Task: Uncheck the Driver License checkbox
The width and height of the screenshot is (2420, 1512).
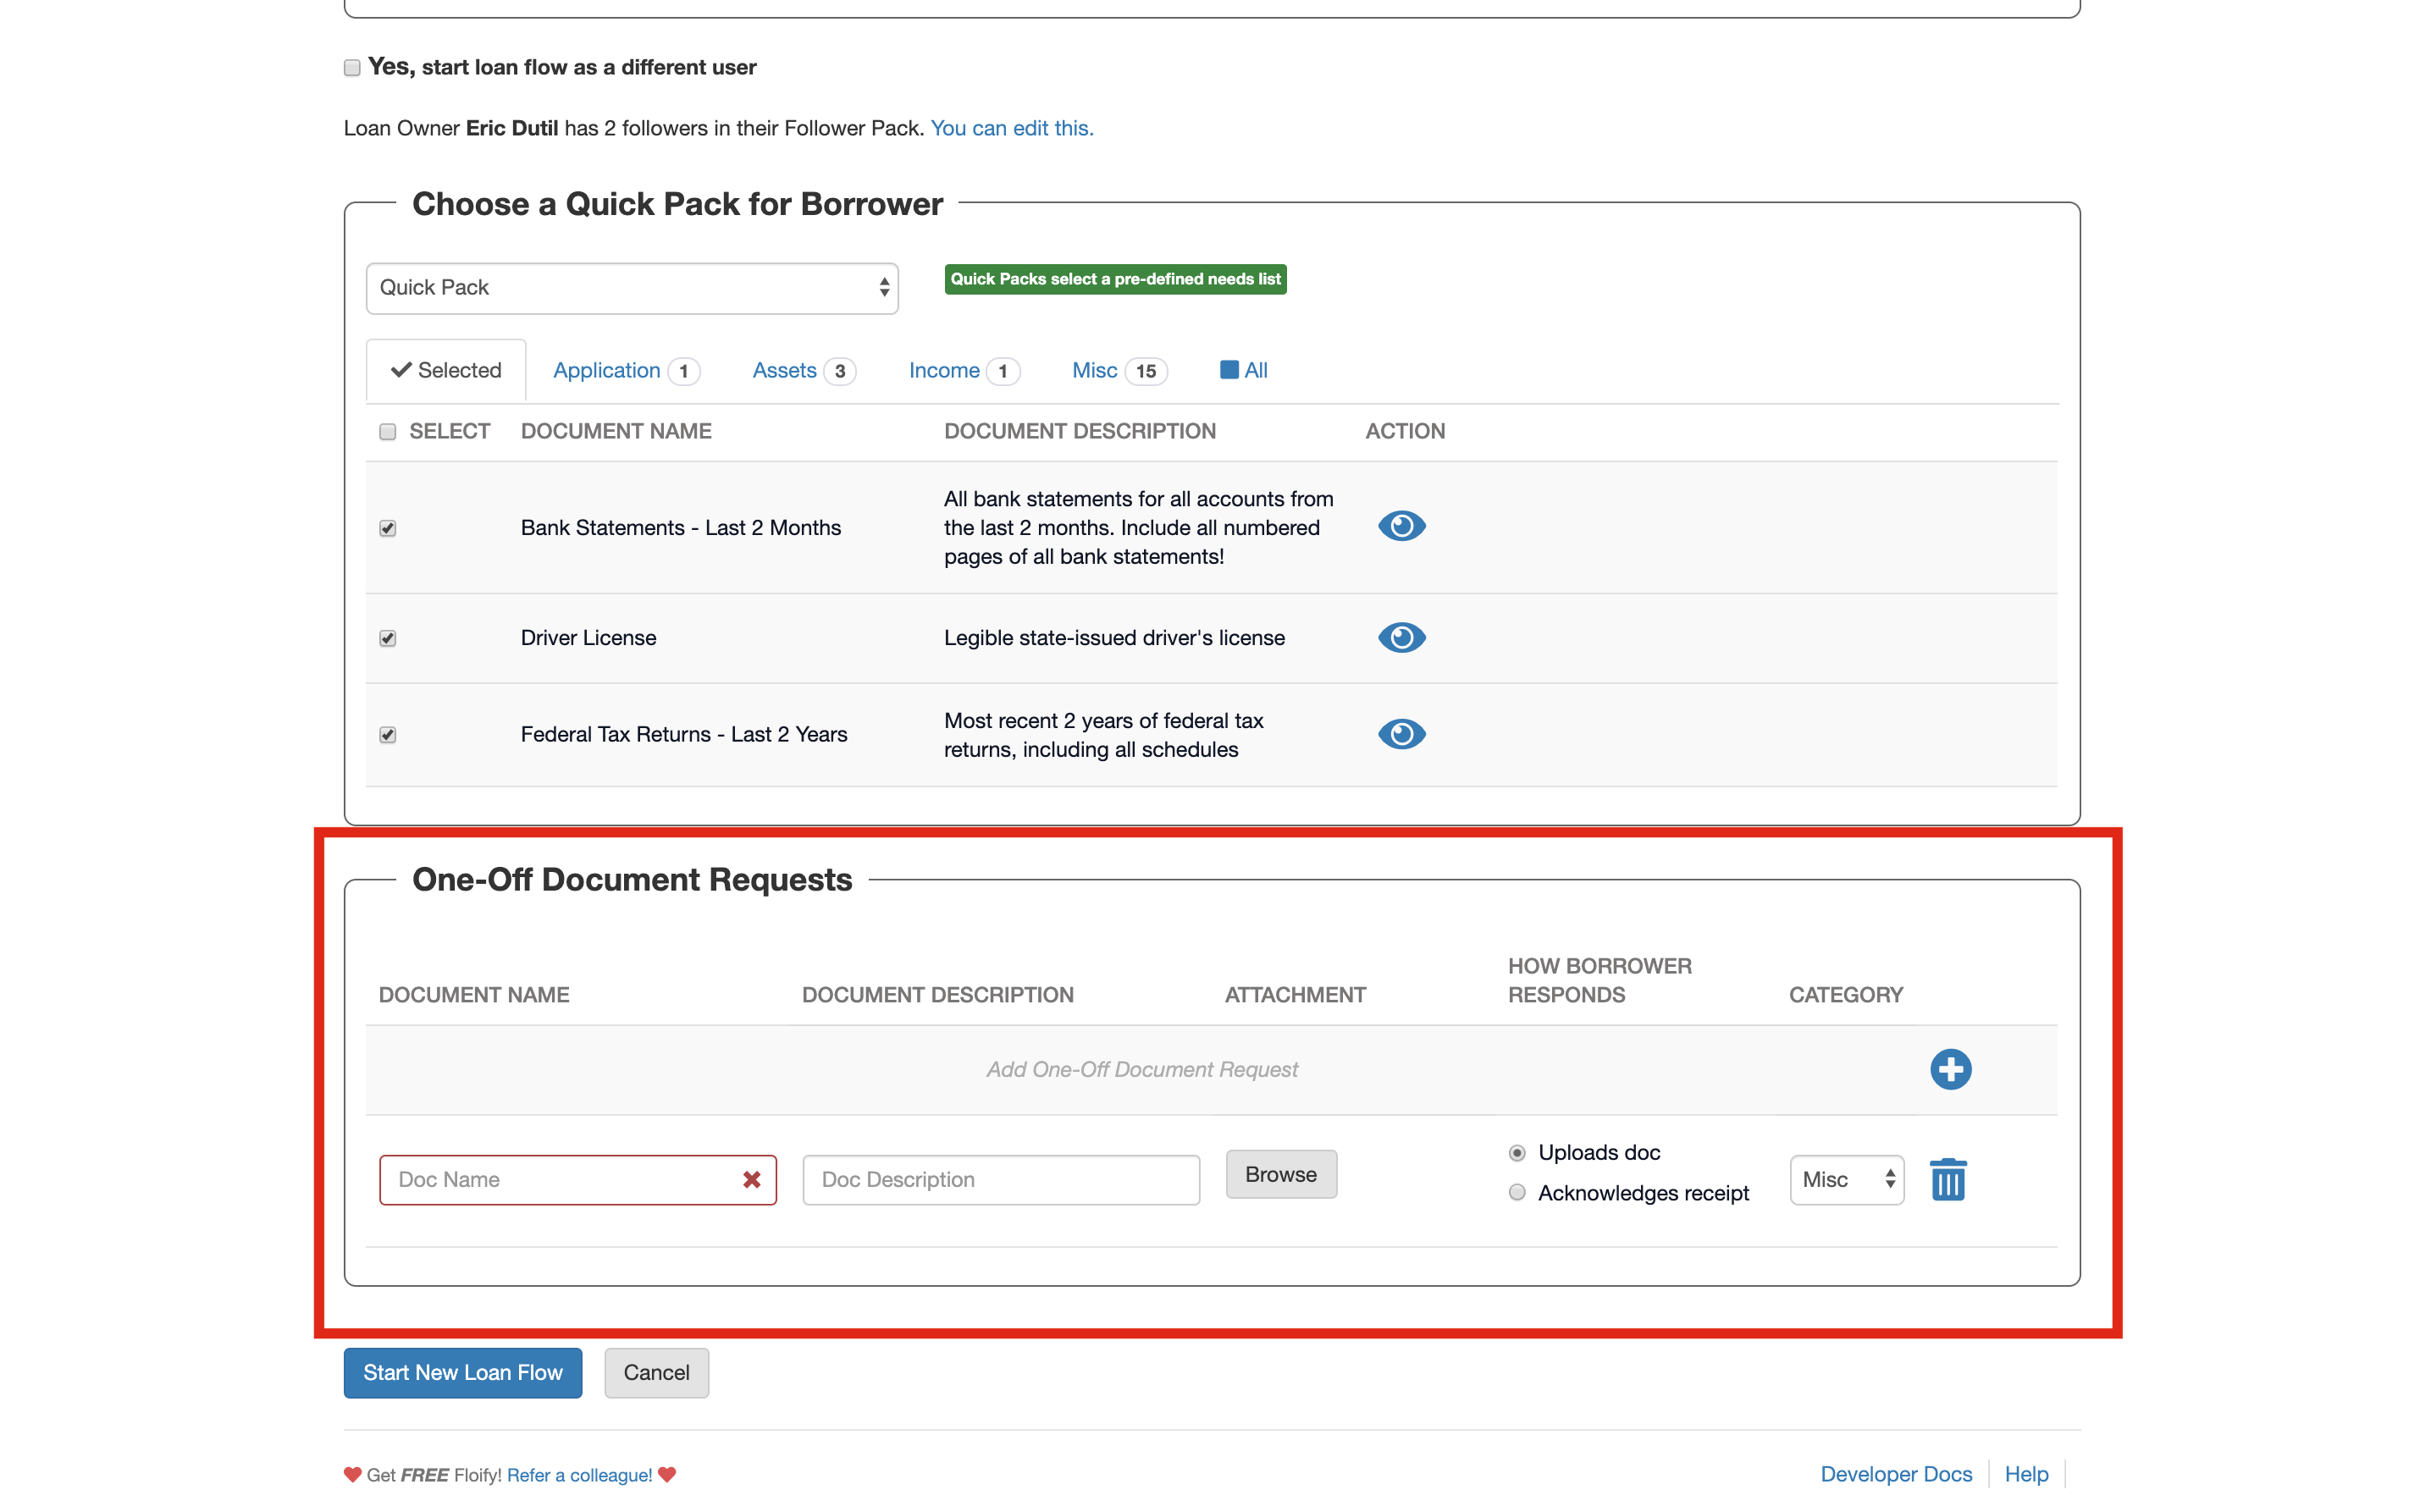Action: (388, 638)
